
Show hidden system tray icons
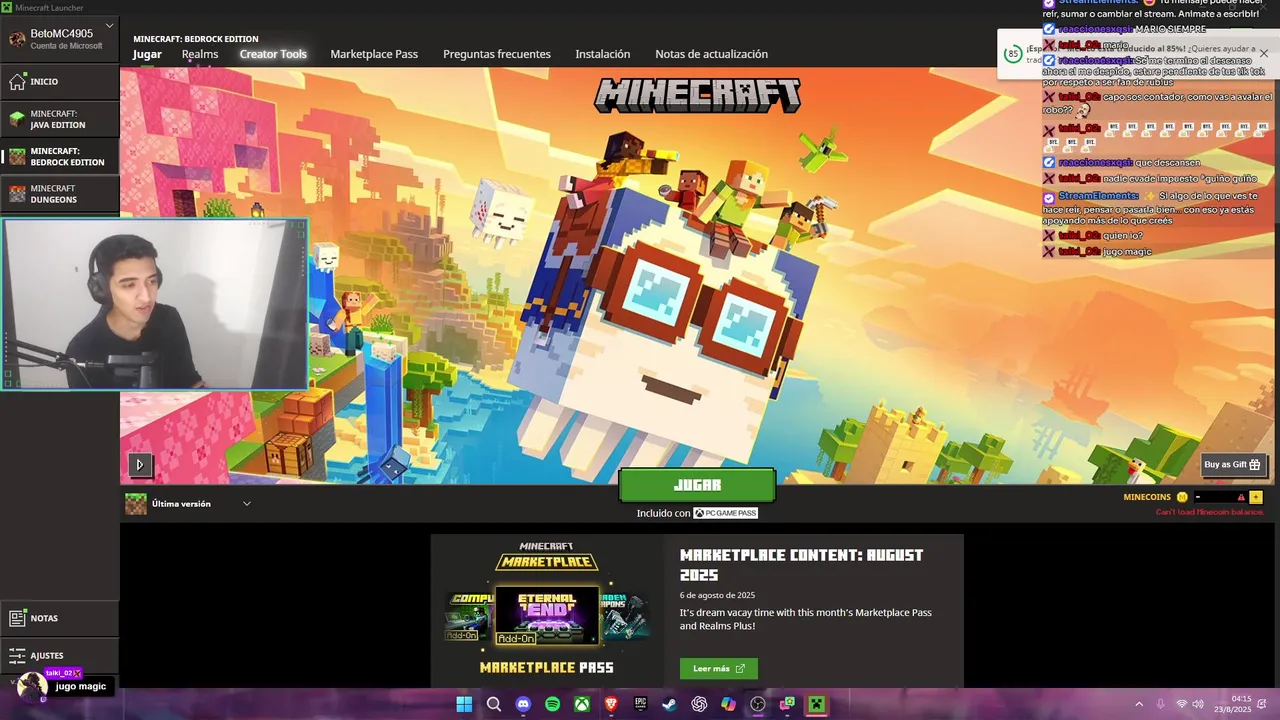[x=1138, y=704]
